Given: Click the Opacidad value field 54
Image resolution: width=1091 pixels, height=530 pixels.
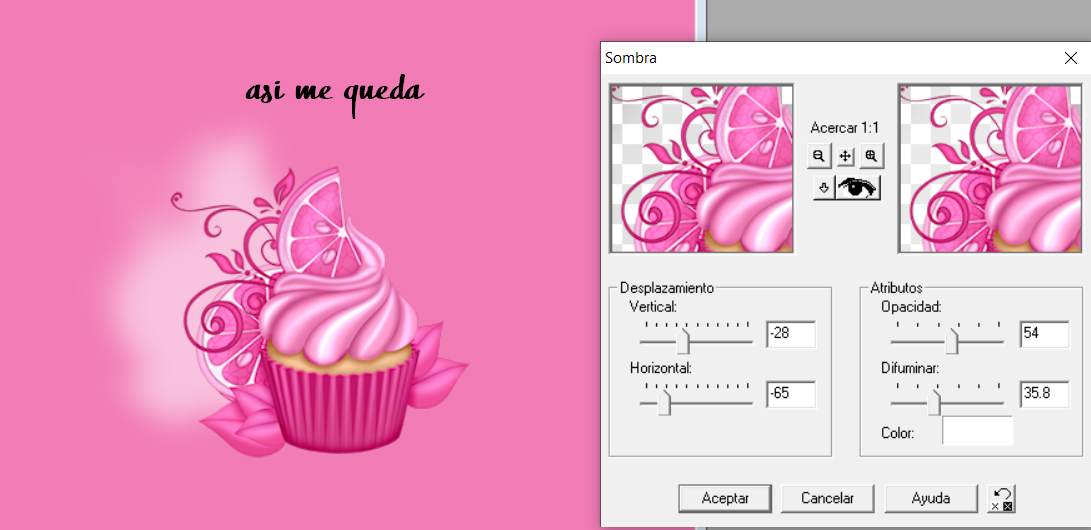Looking at the screenshot, I should point(1044,335).
